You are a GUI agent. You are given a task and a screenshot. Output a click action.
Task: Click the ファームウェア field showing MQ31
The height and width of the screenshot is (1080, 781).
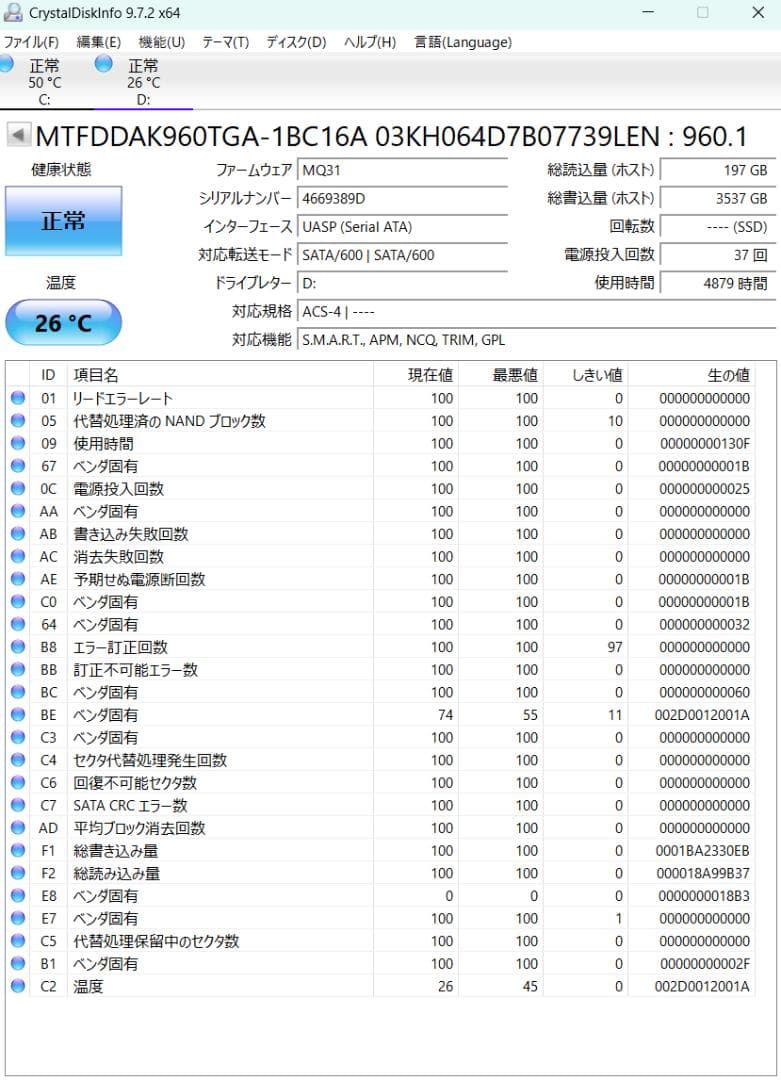coord(402,171)
